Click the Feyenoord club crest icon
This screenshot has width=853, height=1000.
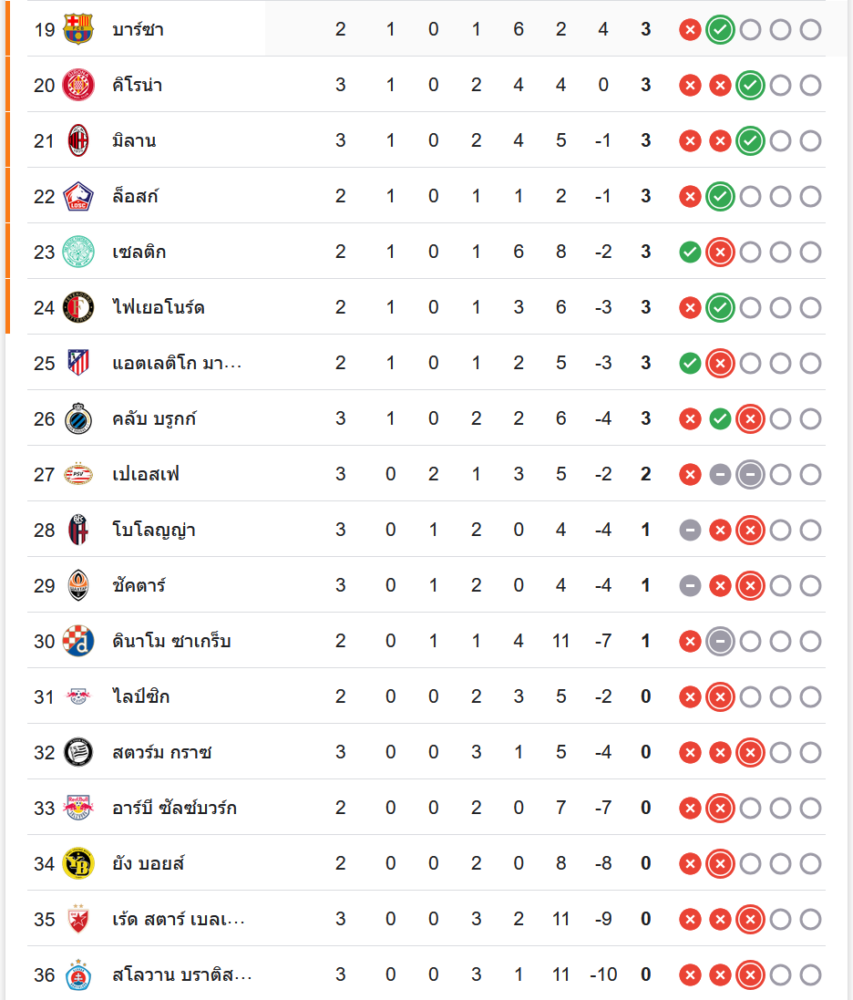click(77, 307)
